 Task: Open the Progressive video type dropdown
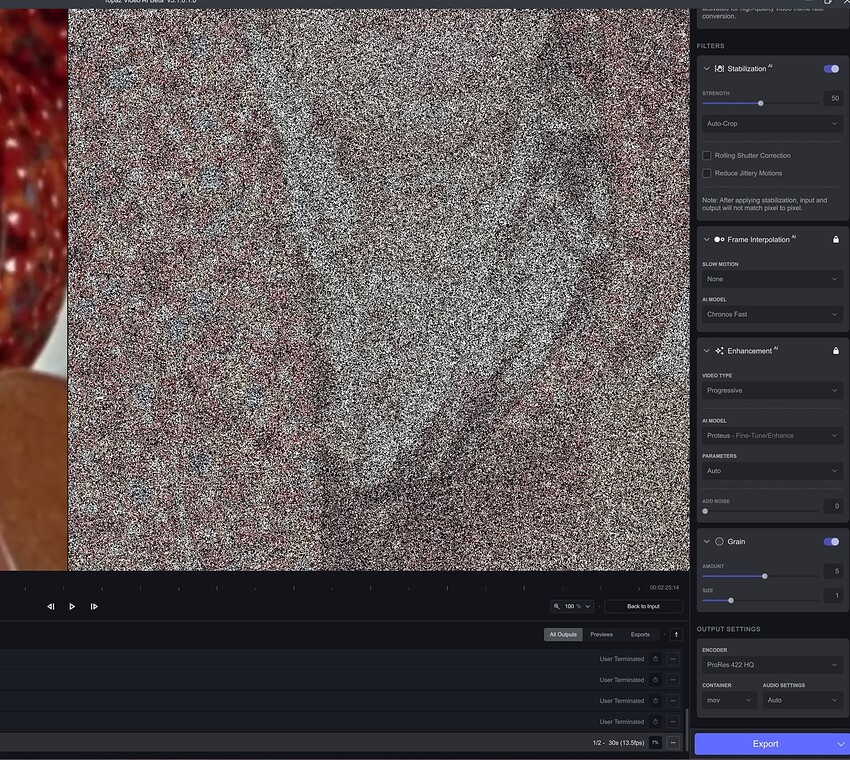772,390
